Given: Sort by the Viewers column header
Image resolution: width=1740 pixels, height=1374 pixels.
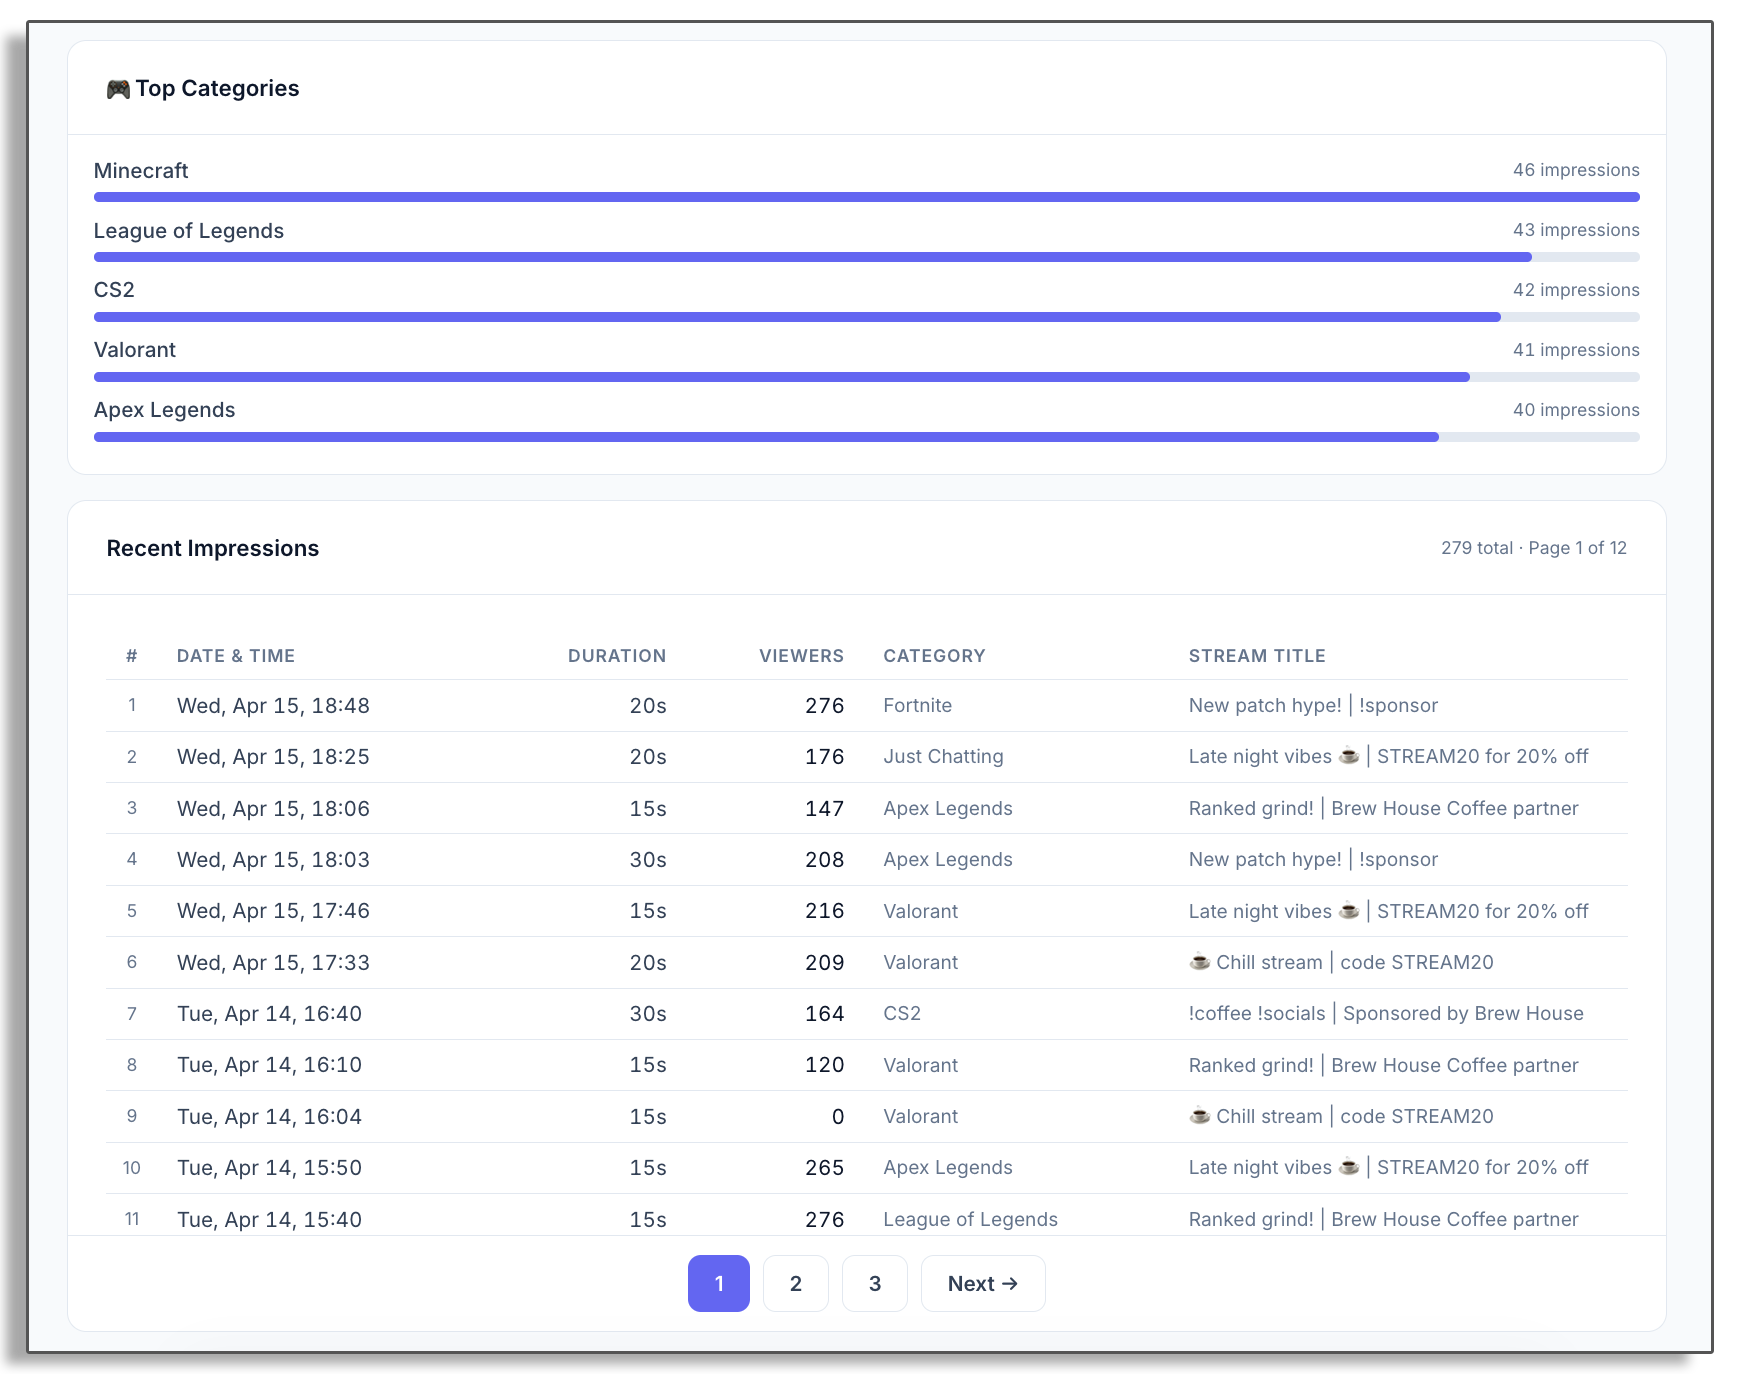Looking at the screenshot, I should click(x=801, y=656).
